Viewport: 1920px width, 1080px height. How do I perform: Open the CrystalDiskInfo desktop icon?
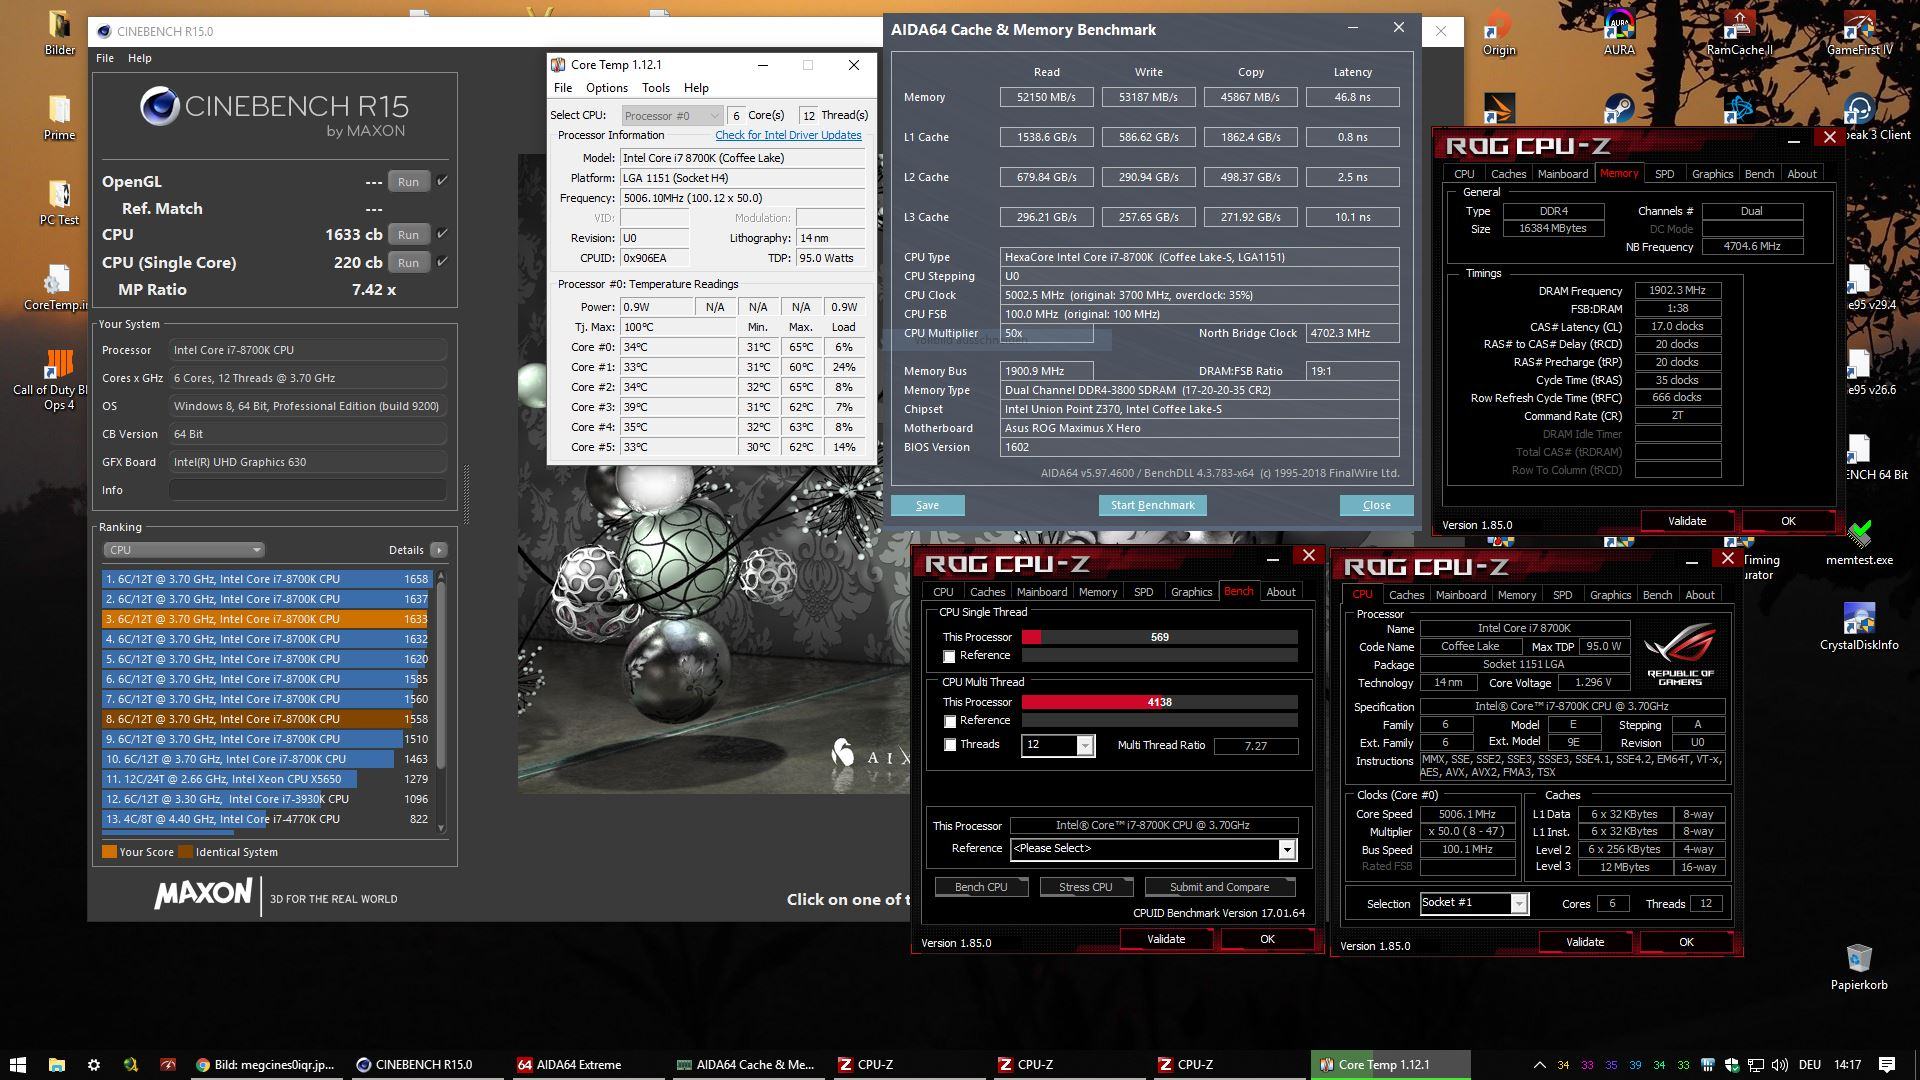(1858, 621)
